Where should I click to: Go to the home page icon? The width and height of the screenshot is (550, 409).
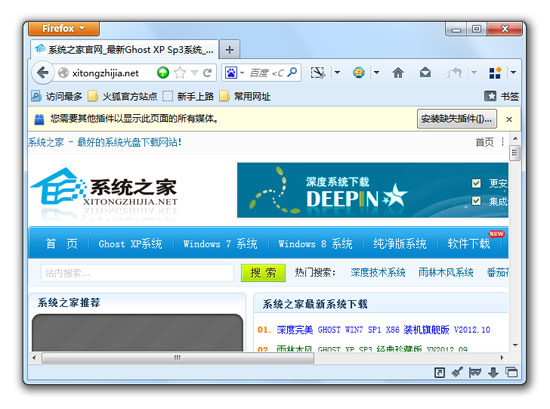pos(398,73)
